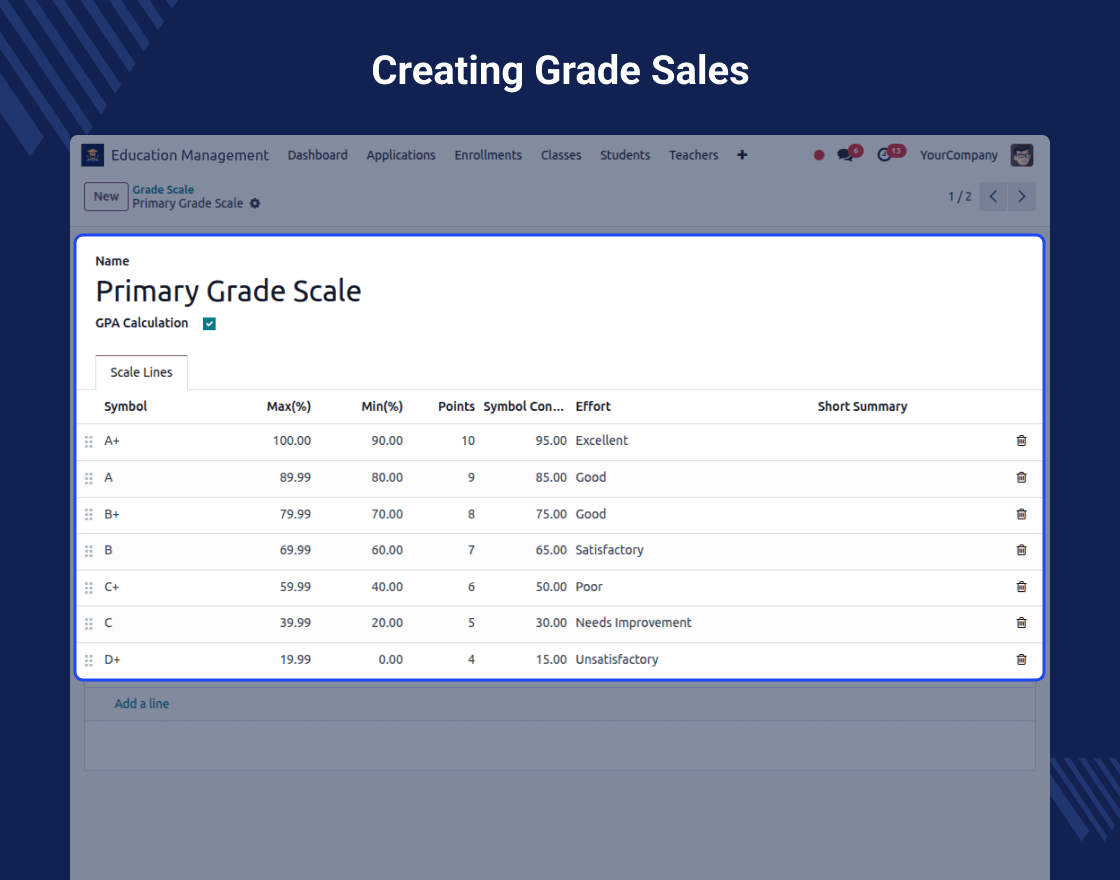The image size is (1120, 880).
Task: Delete the C scale line
Action: [x=1021, y=623]
